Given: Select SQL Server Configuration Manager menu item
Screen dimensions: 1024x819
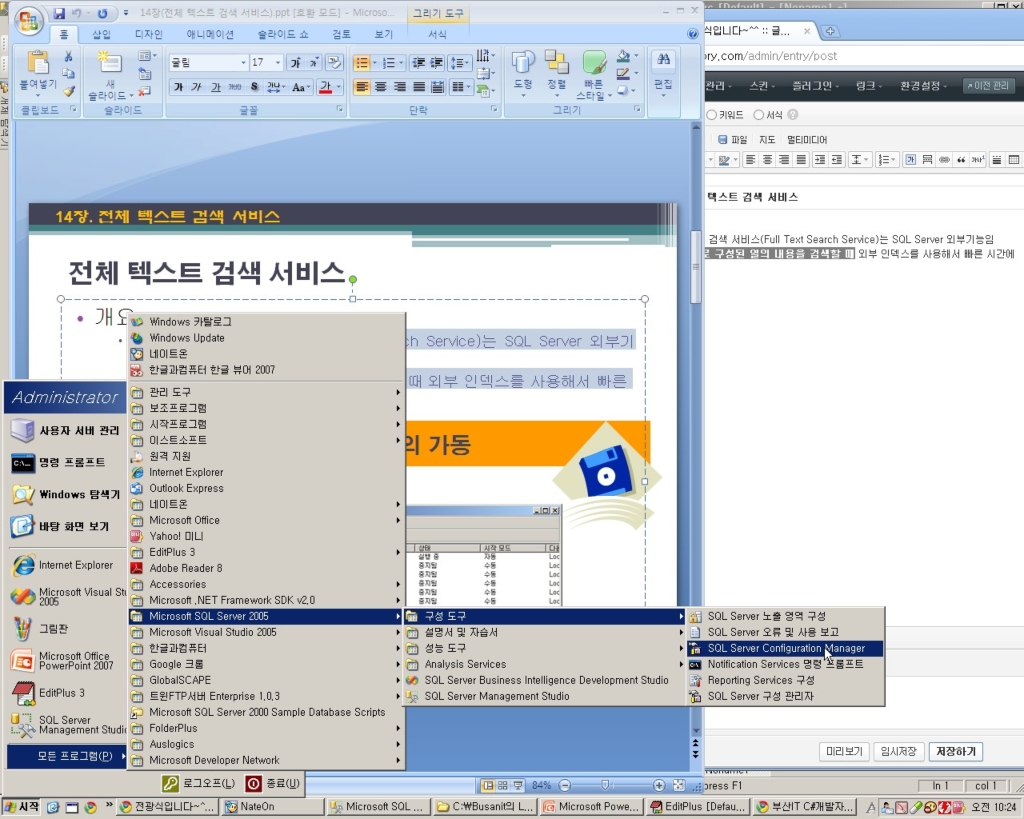Looking at the screenshot, I should click(786, 649).
